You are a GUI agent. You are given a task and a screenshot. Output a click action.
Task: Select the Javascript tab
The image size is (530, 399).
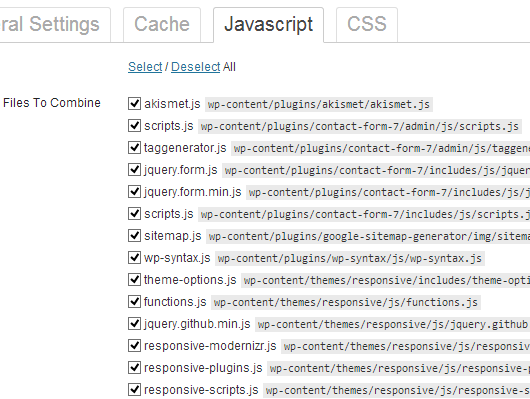pyautogui.click(x=268, y=25)
